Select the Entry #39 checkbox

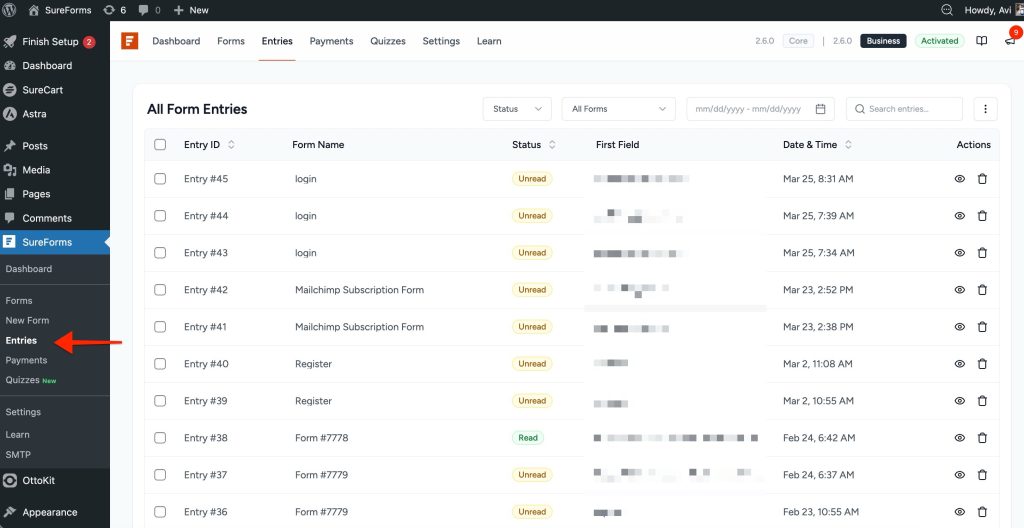click(x=160, y=401)
